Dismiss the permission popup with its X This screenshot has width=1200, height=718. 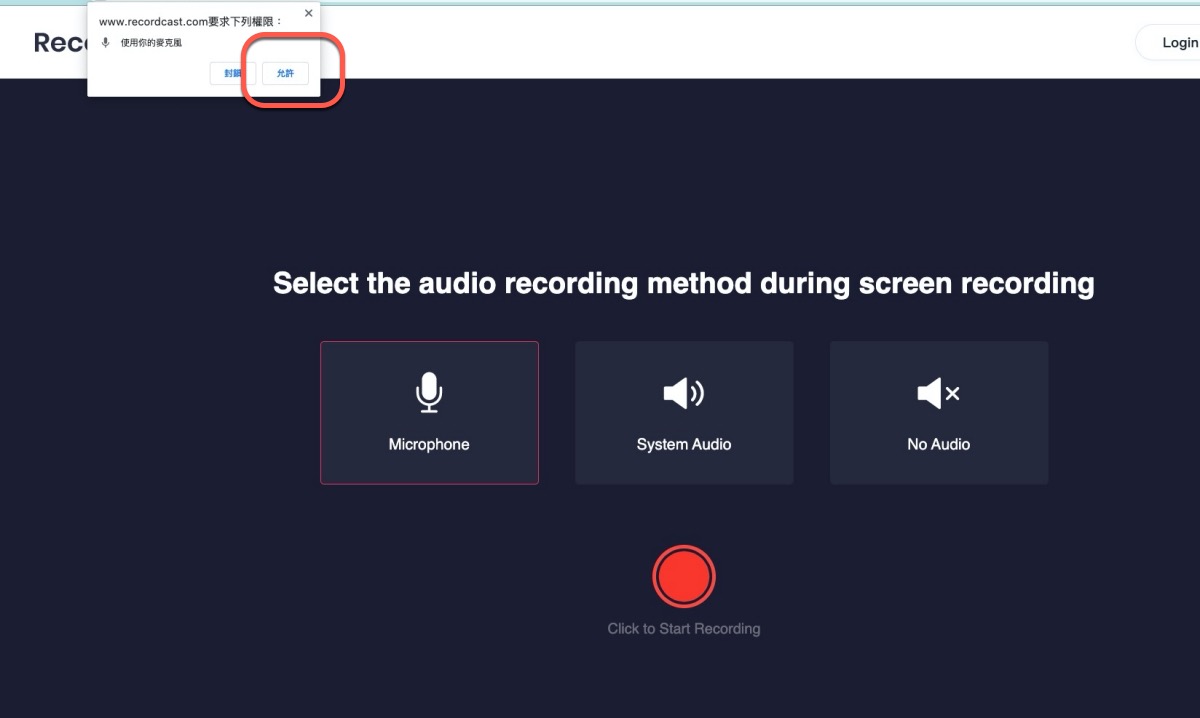[x=308, y=14]
